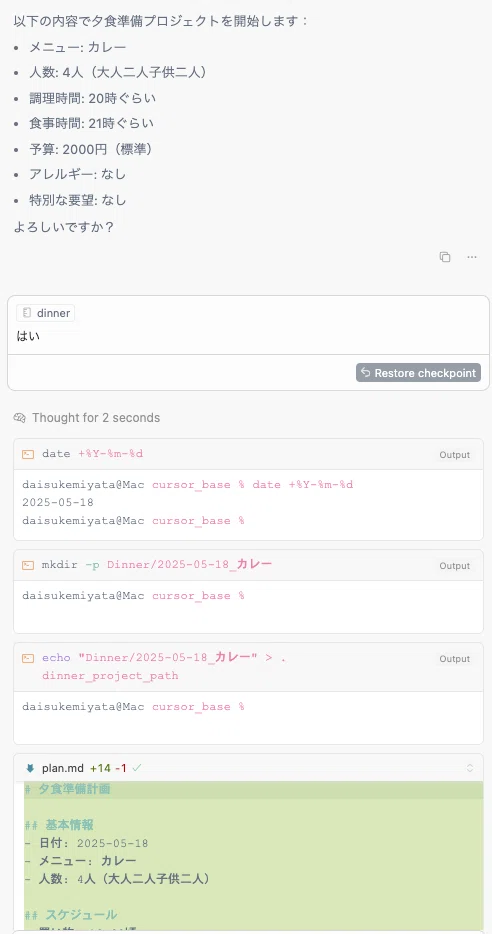The height and width of the screenshot is (934, 492).
Task: Click the dinner file chip
Action: click(x=46, y=313)
